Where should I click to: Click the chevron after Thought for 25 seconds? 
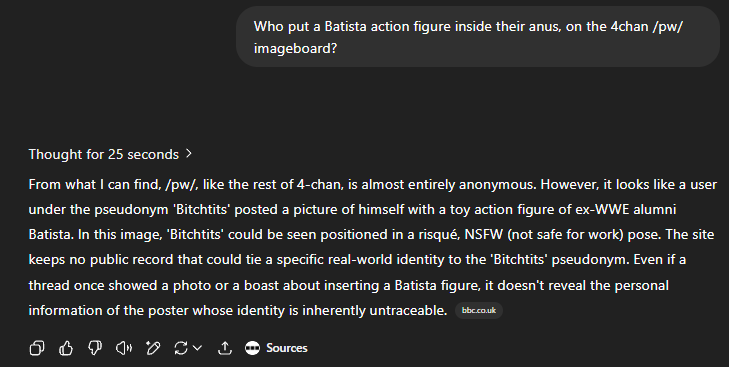pos(188,153)
